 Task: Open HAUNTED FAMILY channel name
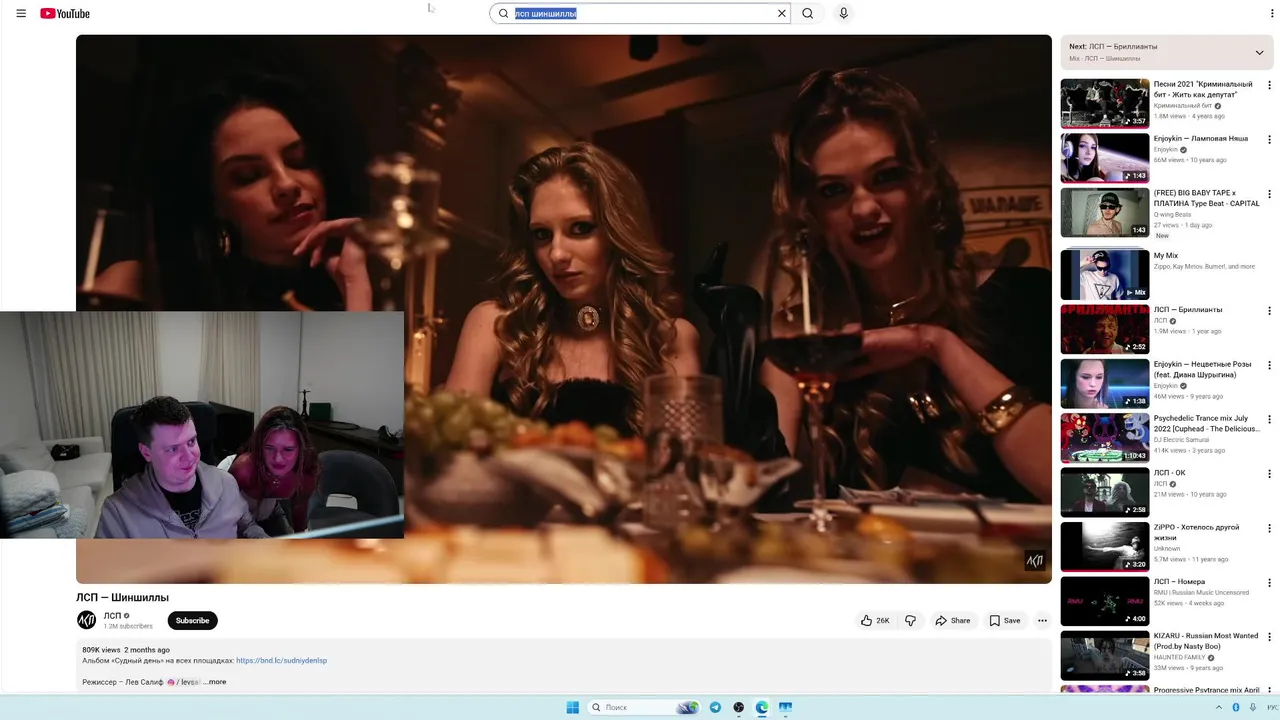click(1180, 657)
